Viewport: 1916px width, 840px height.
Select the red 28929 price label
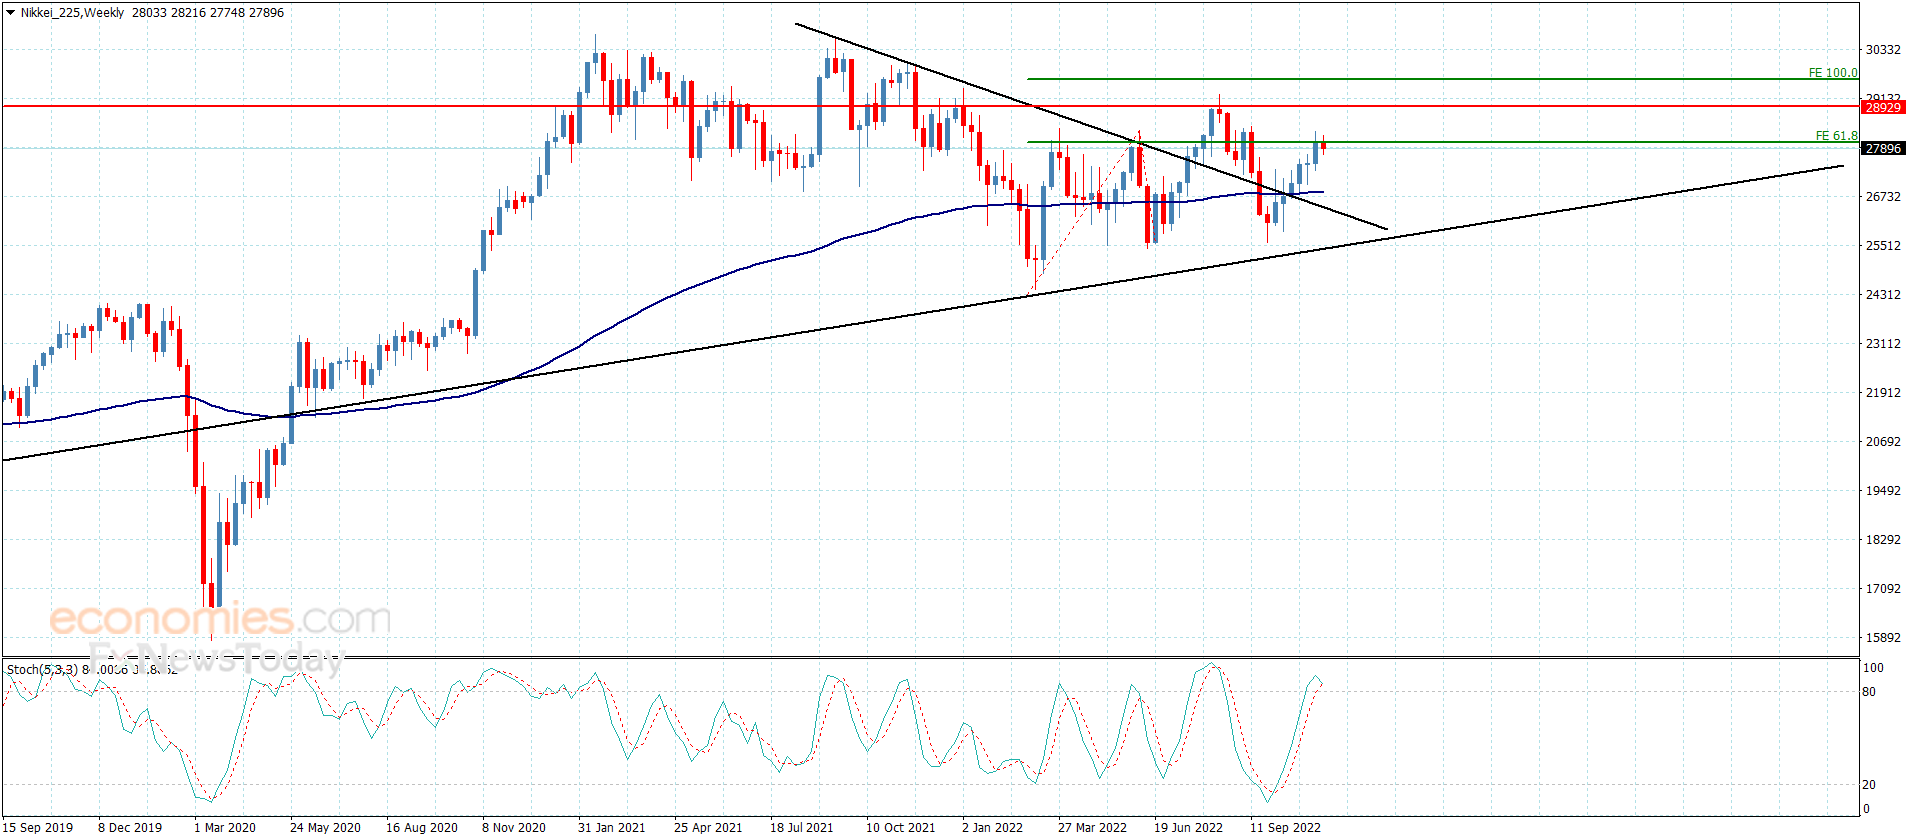click(x=1882, y=107)
